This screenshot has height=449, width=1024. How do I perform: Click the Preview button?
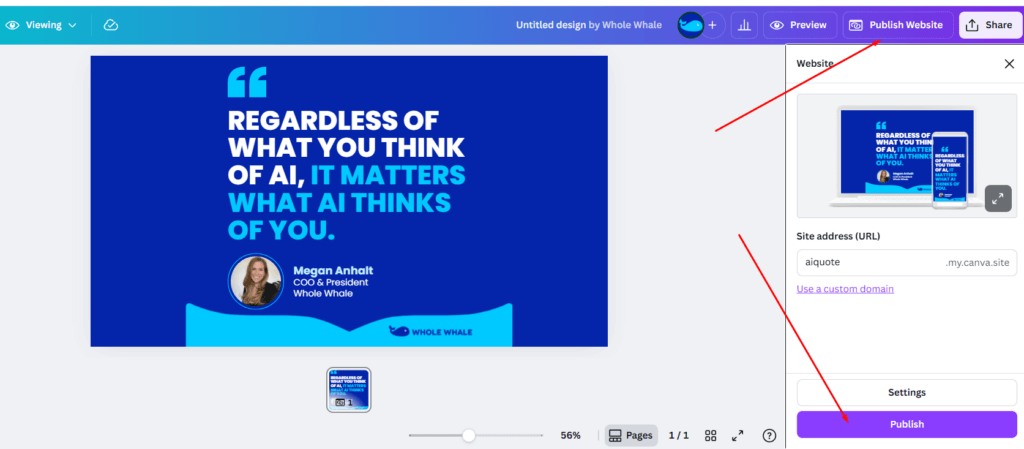pos(799,25)
